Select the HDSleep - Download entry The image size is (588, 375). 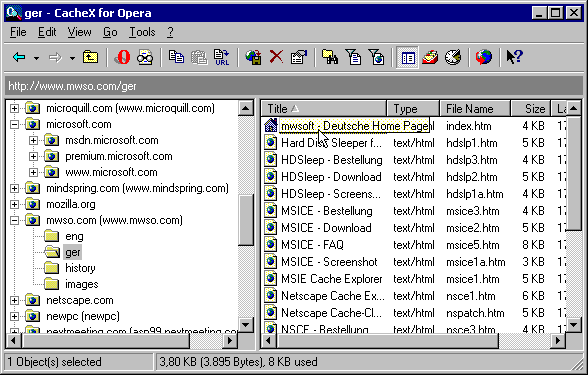pyautogui.click(x=331, y=177)
